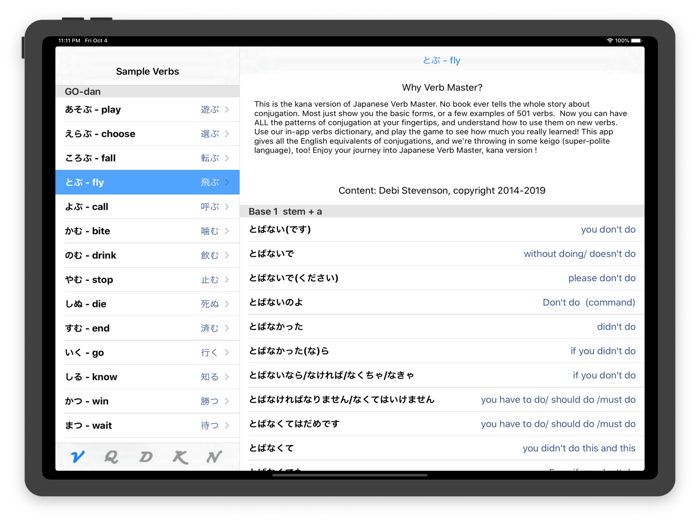
Task: Tap the Debi Stevenson copyright line
Action: (x=442, y=191)
